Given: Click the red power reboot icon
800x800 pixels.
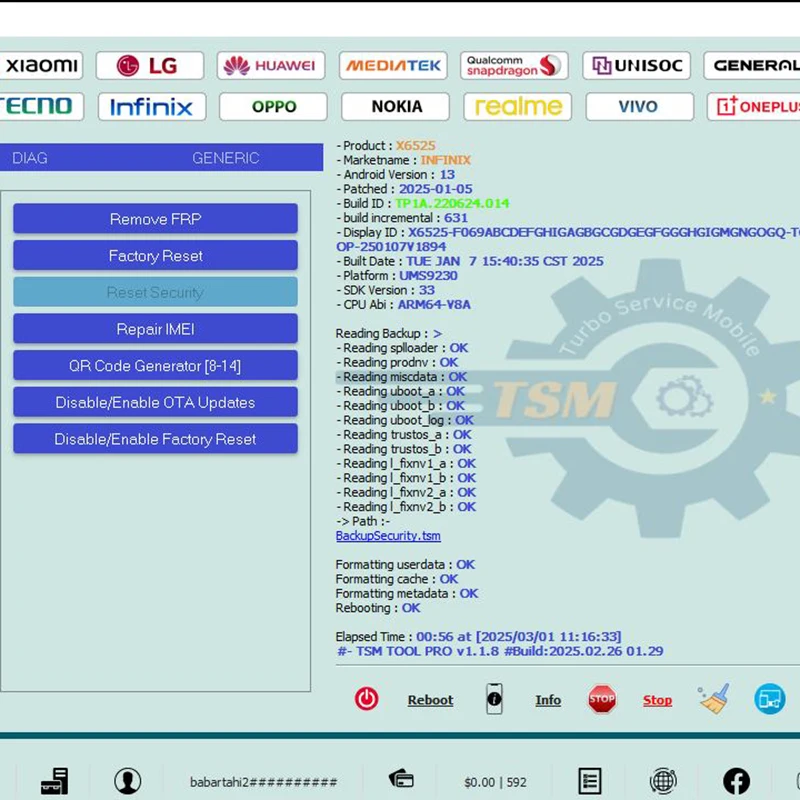Looking at the screenshot, I should pos(366,699).
